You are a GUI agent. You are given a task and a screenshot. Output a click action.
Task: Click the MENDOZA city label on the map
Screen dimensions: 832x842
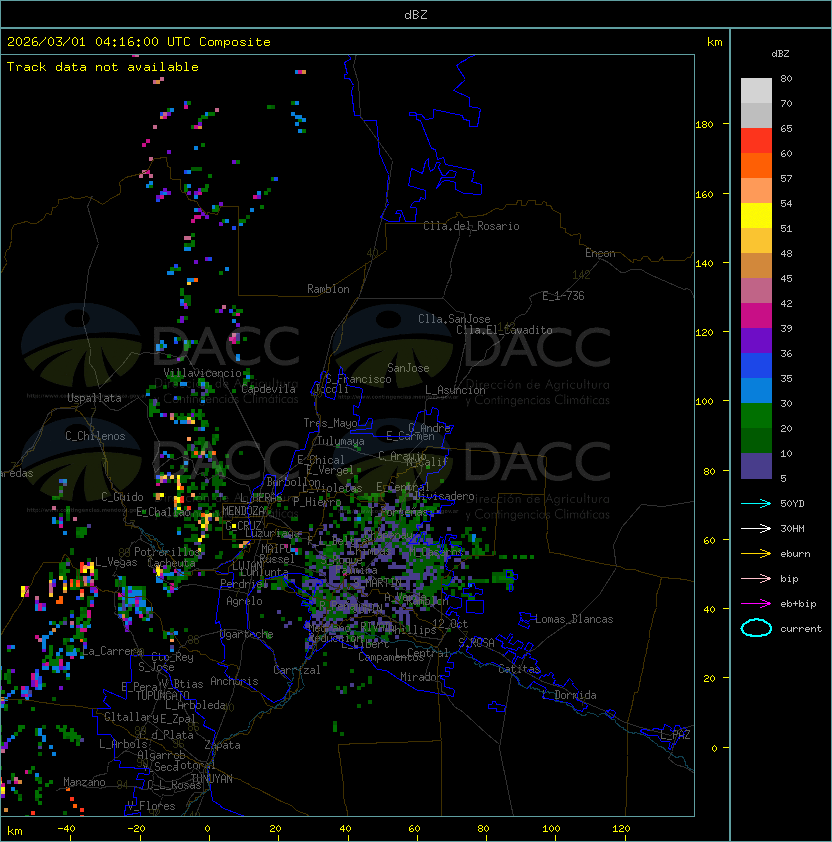[x=245, y=511]
